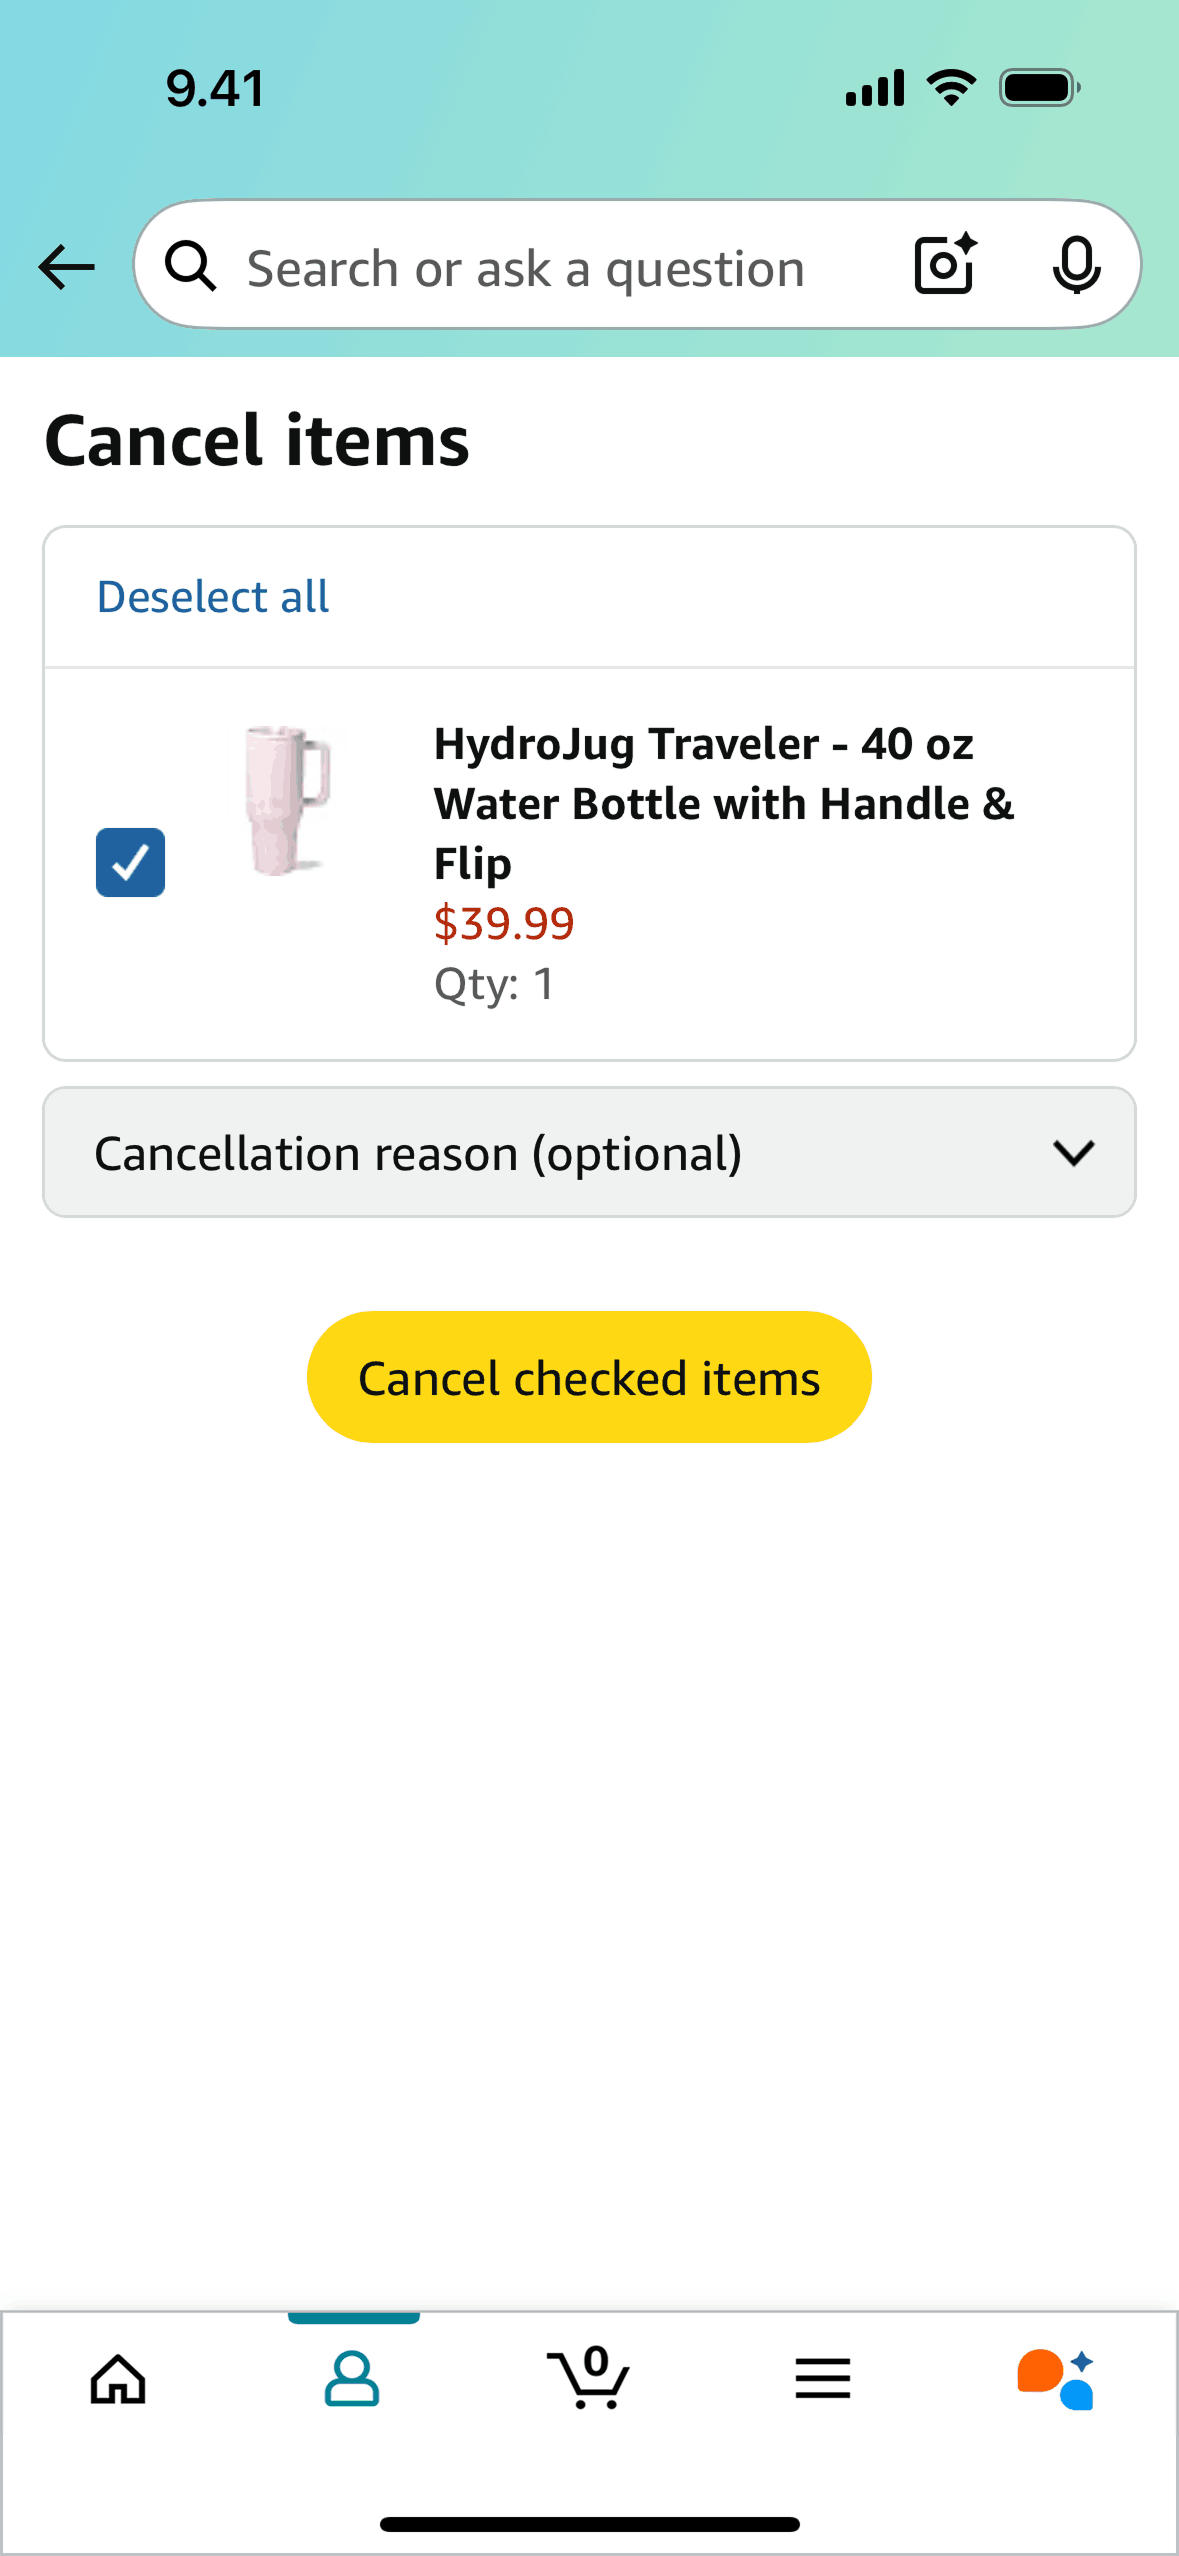Tap the microphone voice search icon
Viewport: 1179px width, 2556px height.
(1076, 265)
